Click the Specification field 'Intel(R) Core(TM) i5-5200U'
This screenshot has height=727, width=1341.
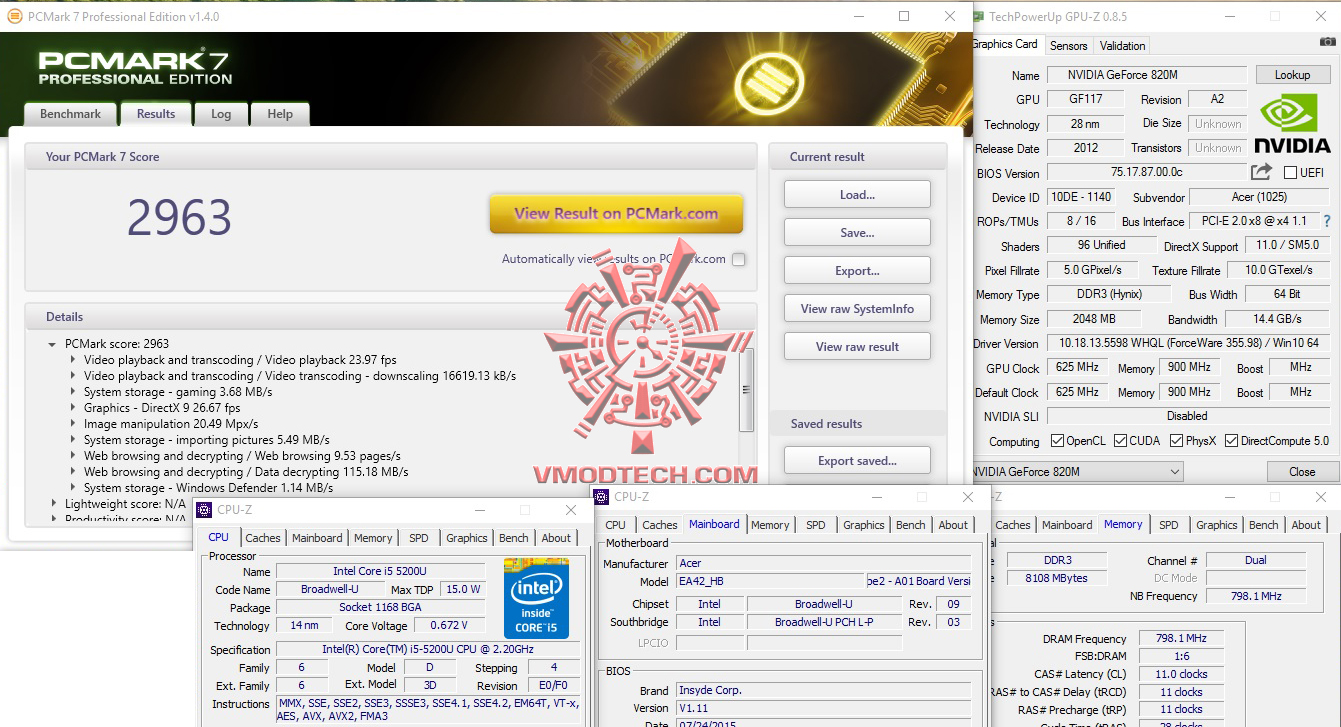428,650
